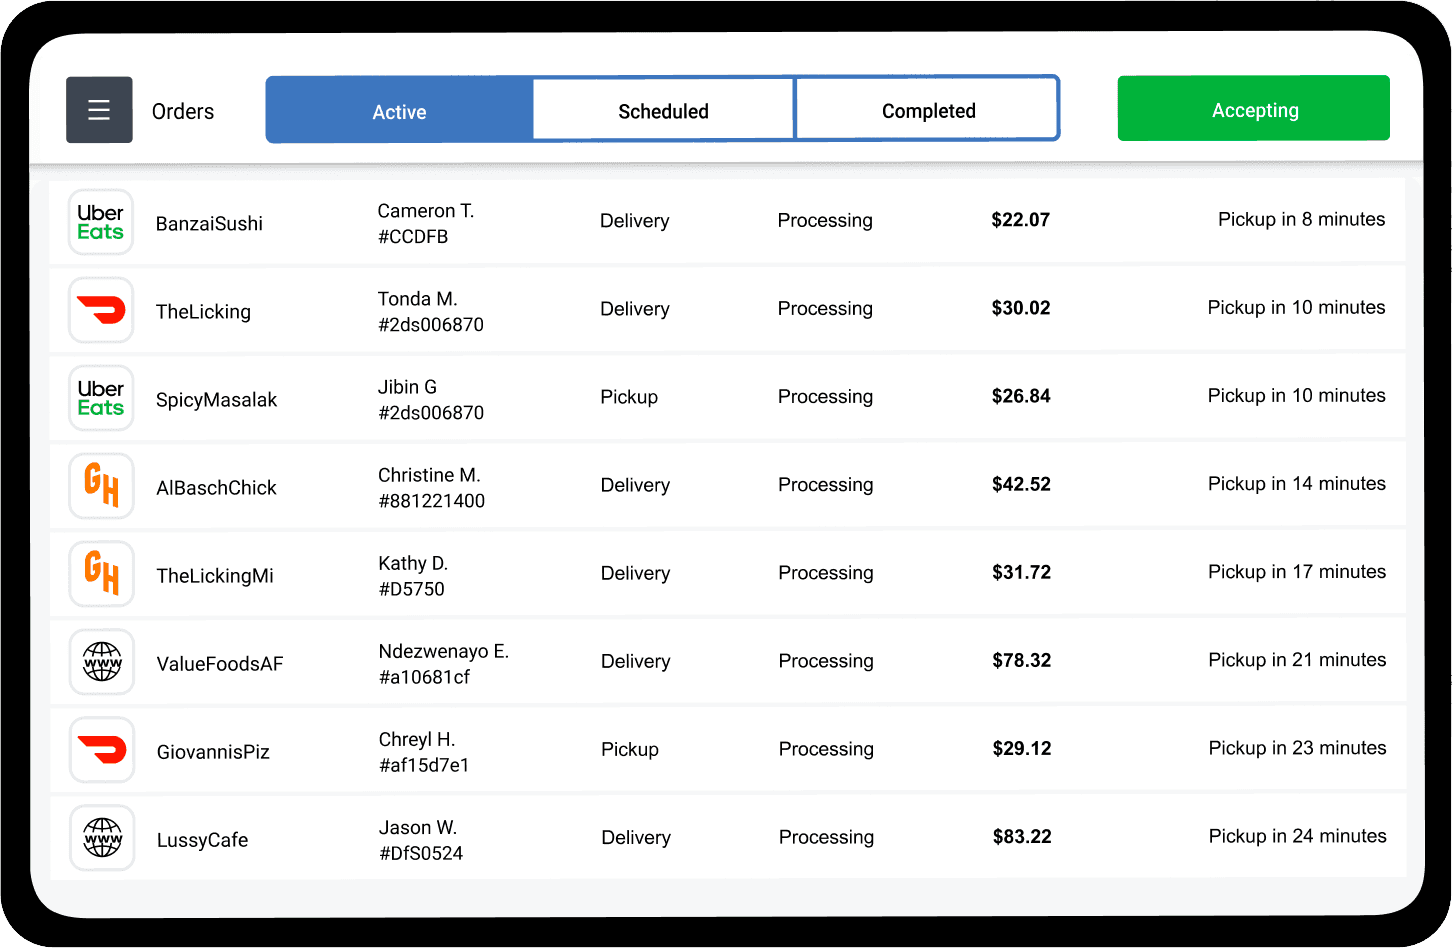Viewport: 1452px width, 948px height.
Task: Switch to the Active orders tab
Action: (399, 111)
